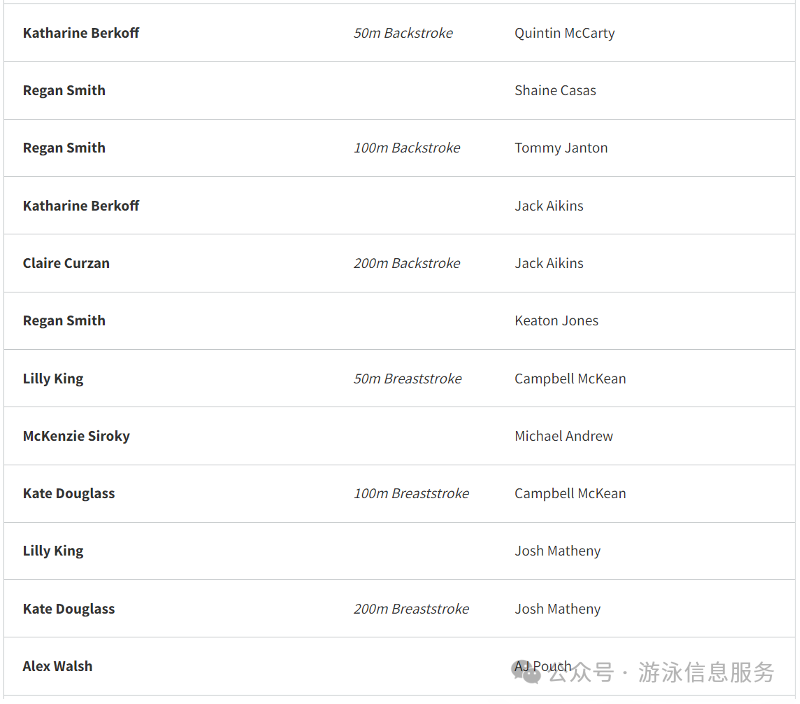Choose Keaton Jones in the table
This screenshot has width=800, height=704.
point(556,321)
